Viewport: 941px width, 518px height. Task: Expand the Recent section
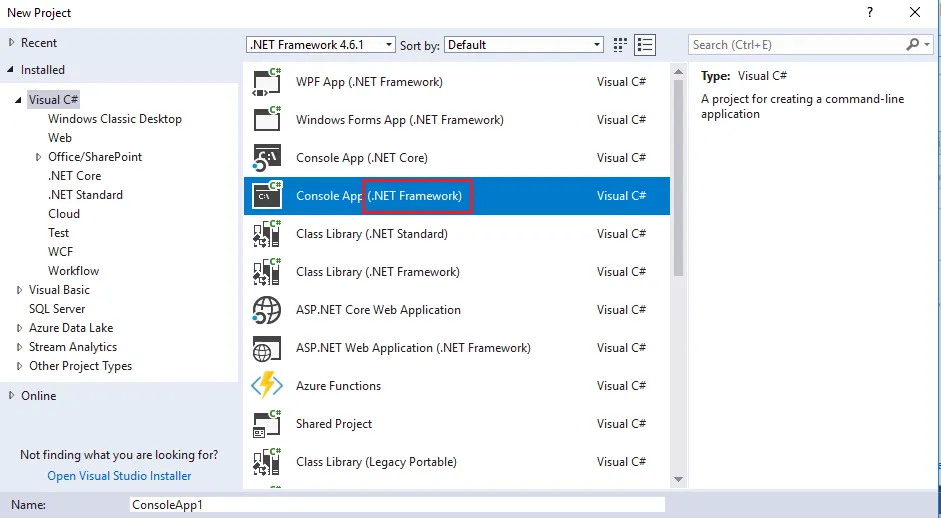click(x=11, y=43)
